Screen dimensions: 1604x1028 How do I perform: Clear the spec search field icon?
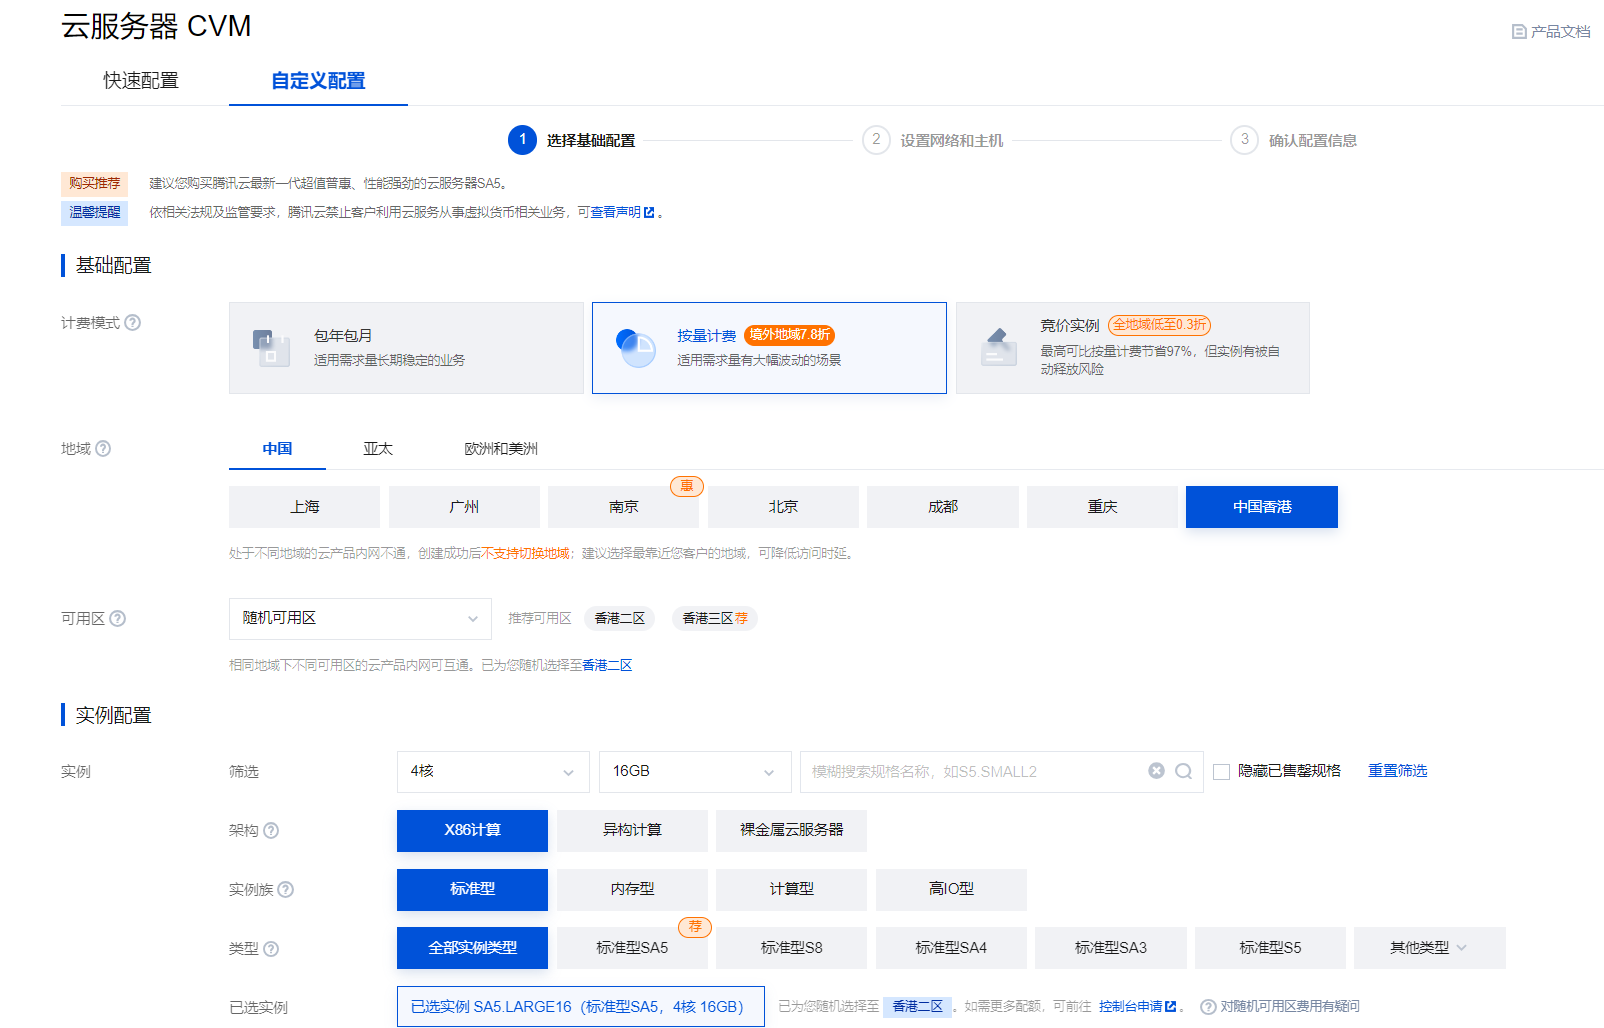click(x=1157, y=771)
